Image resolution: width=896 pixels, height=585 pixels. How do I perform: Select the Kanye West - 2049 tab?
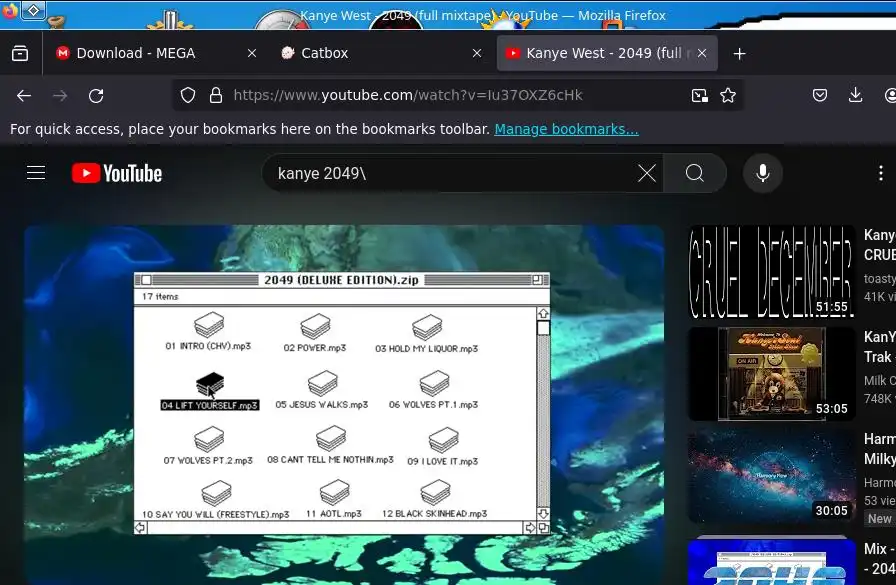click(607, 53)
